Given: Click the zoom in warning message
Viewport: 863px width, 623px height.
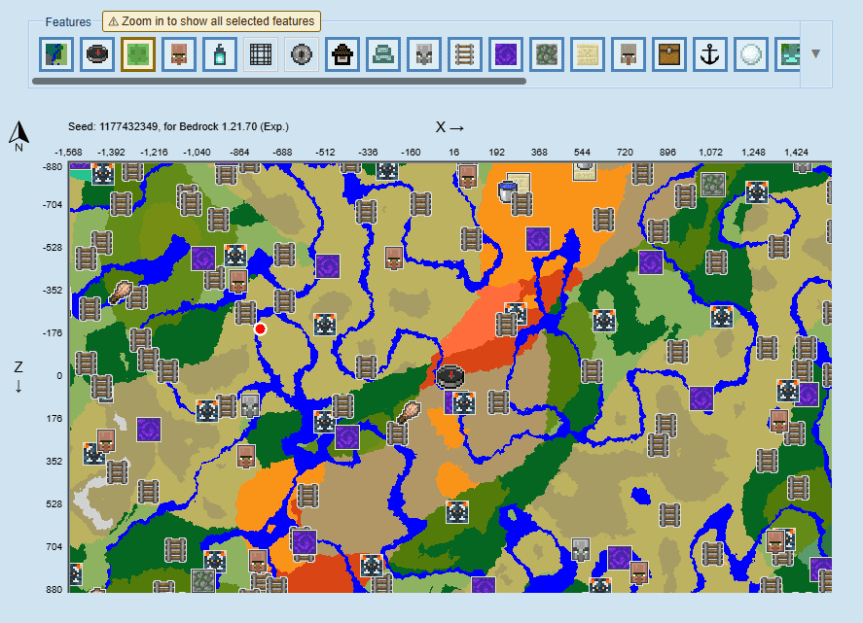Looking at the screenshot, I should pyautogui.click(x=211, y=20).
